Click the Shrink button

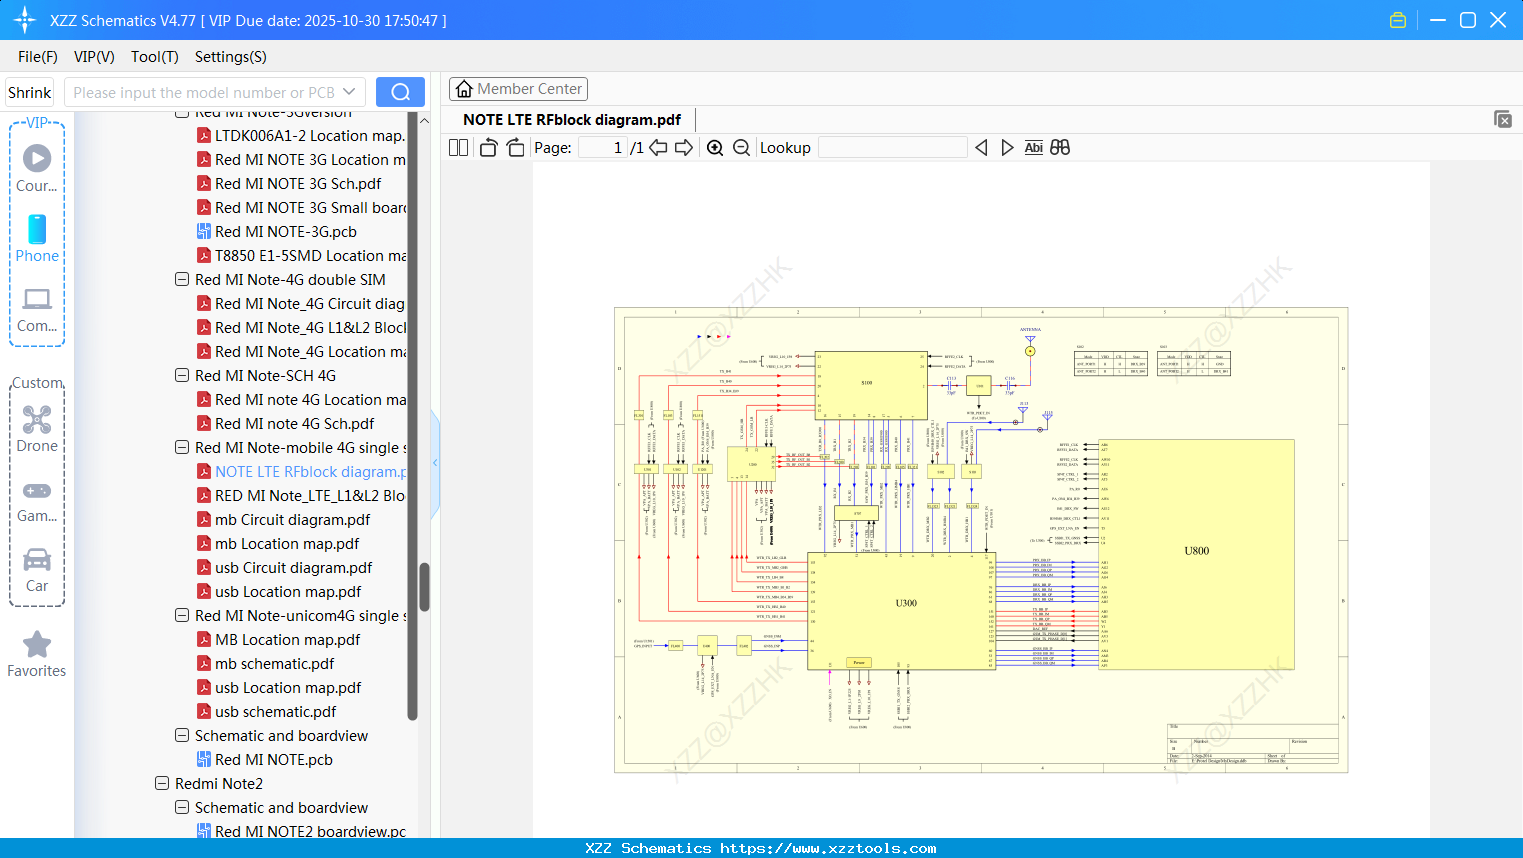(29, 91)
